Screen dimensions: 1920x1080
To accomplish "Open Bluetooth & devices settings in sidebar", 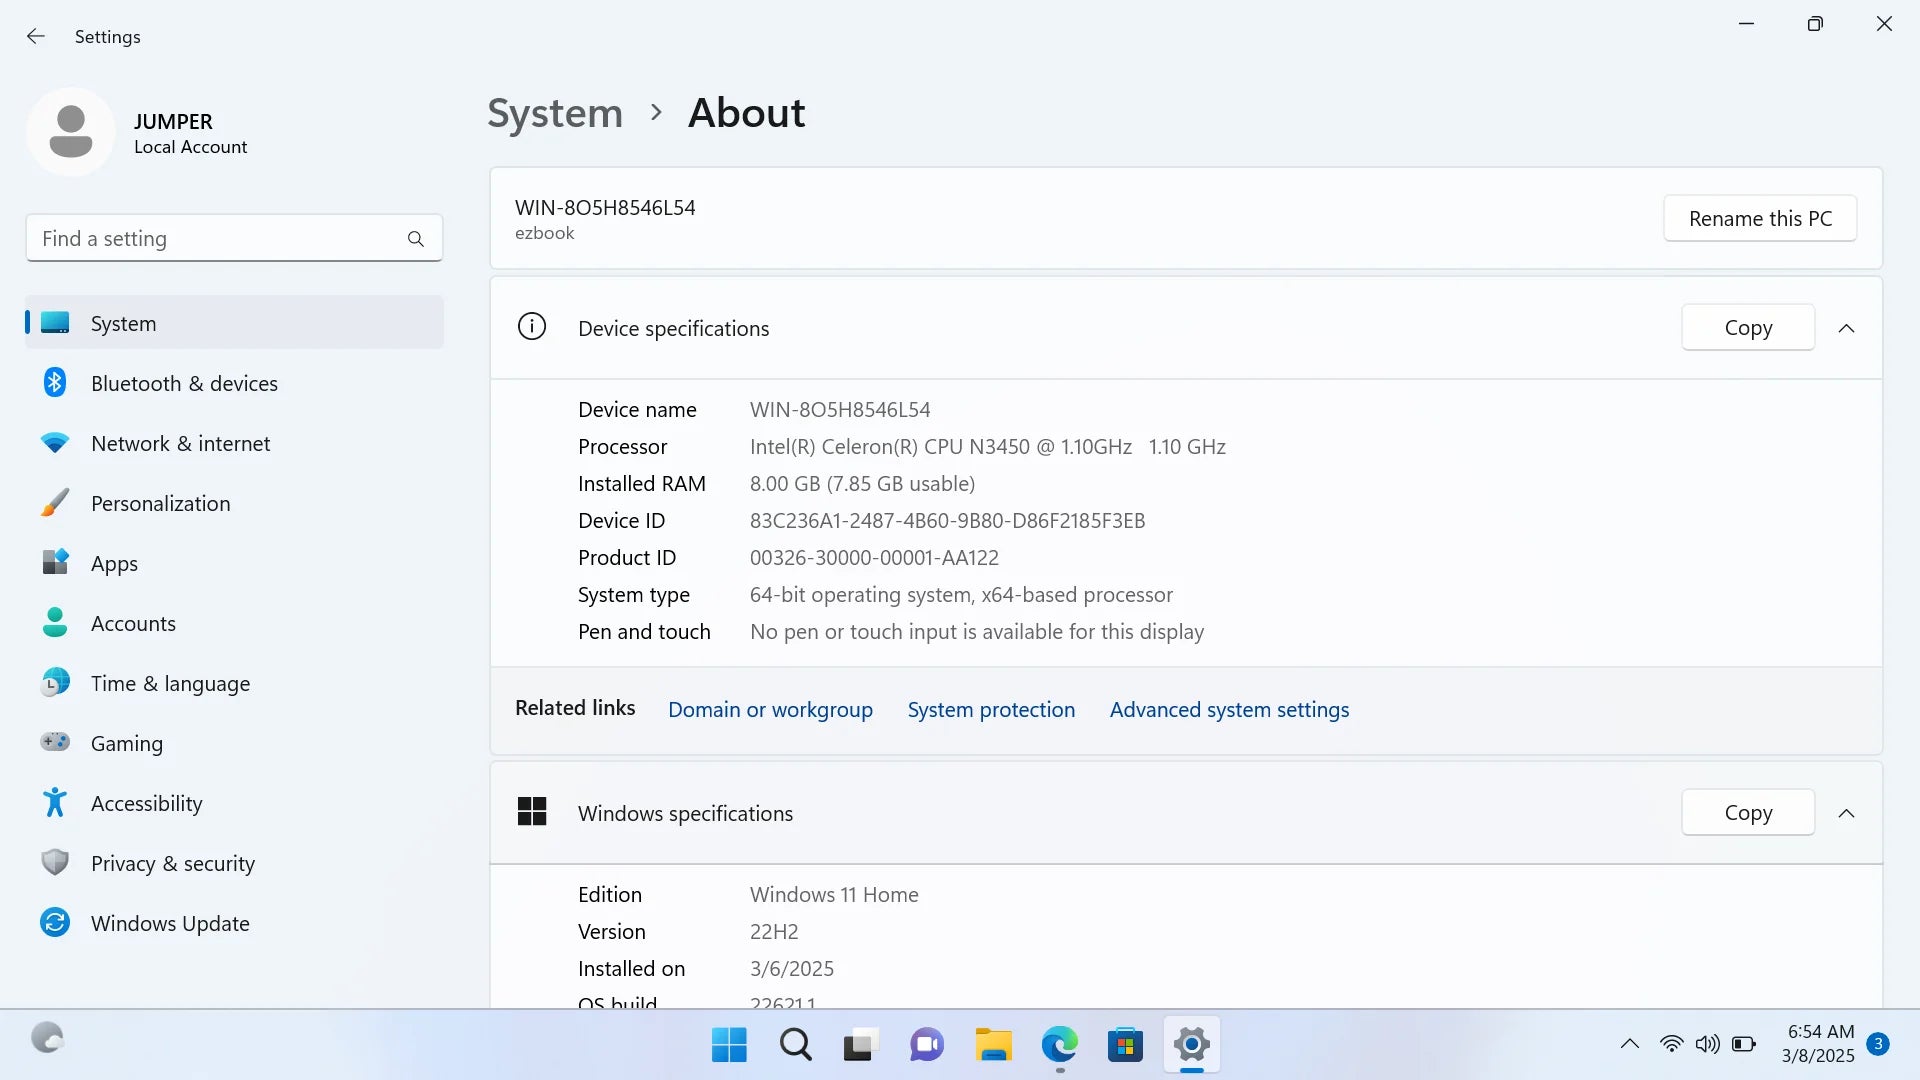I will coord(184,383).
